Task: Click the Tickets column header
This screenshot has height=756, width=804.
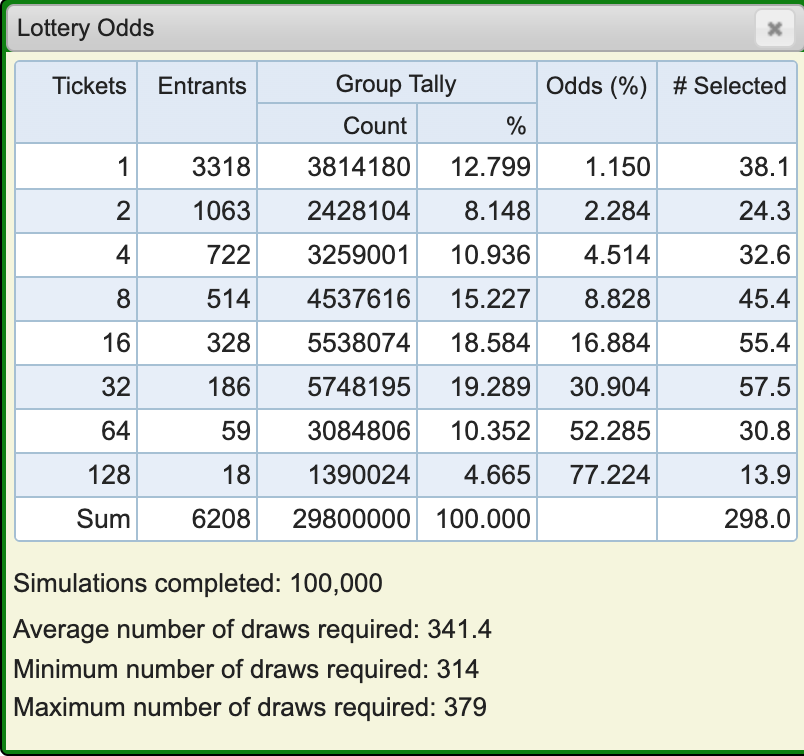Action: [x=89, y=86]
